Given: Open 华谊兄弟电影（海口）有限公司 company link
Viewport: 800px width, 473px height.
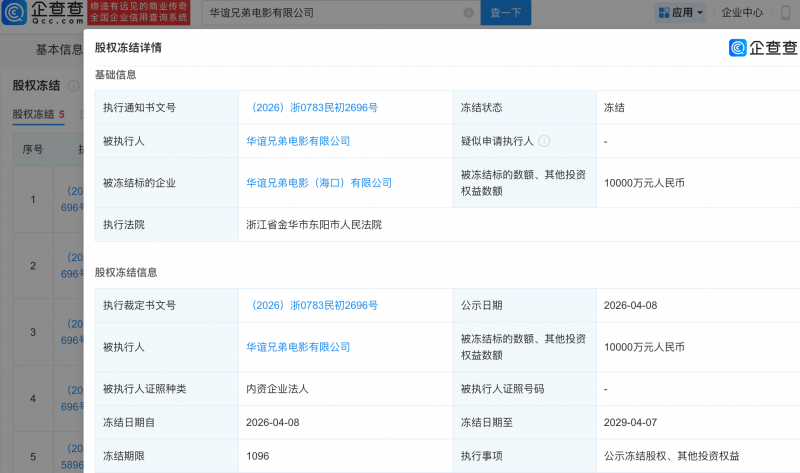Looking at the screenshot, I should point(319,183).
